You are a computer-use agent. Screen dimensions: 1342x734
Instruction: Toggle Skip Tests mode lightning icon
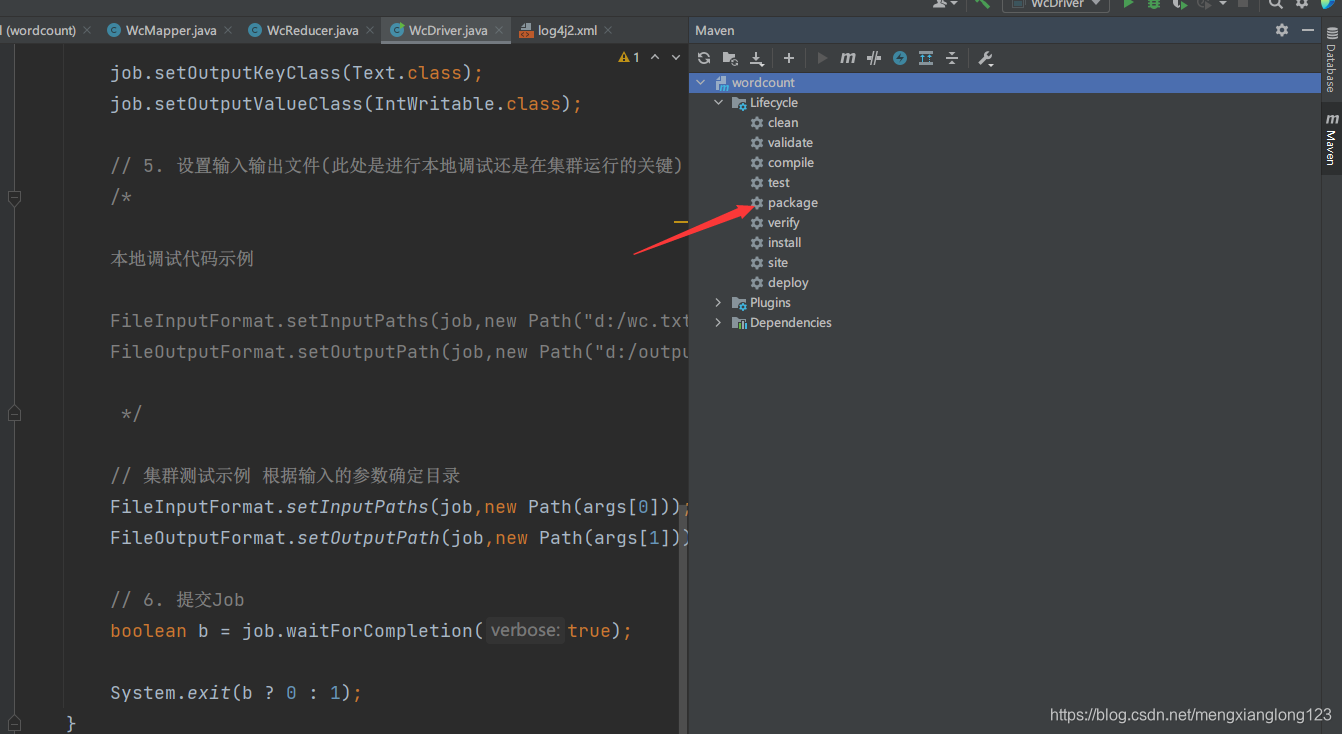(900, 58)
